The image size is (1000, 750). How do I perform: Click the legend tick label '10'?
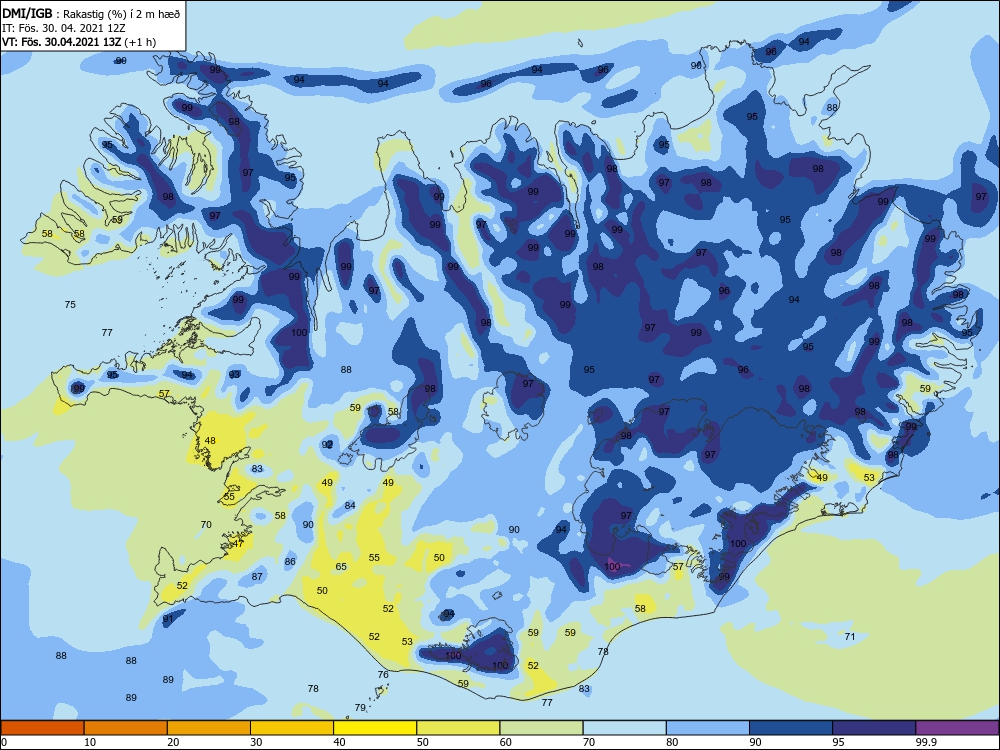click(90, 742)
